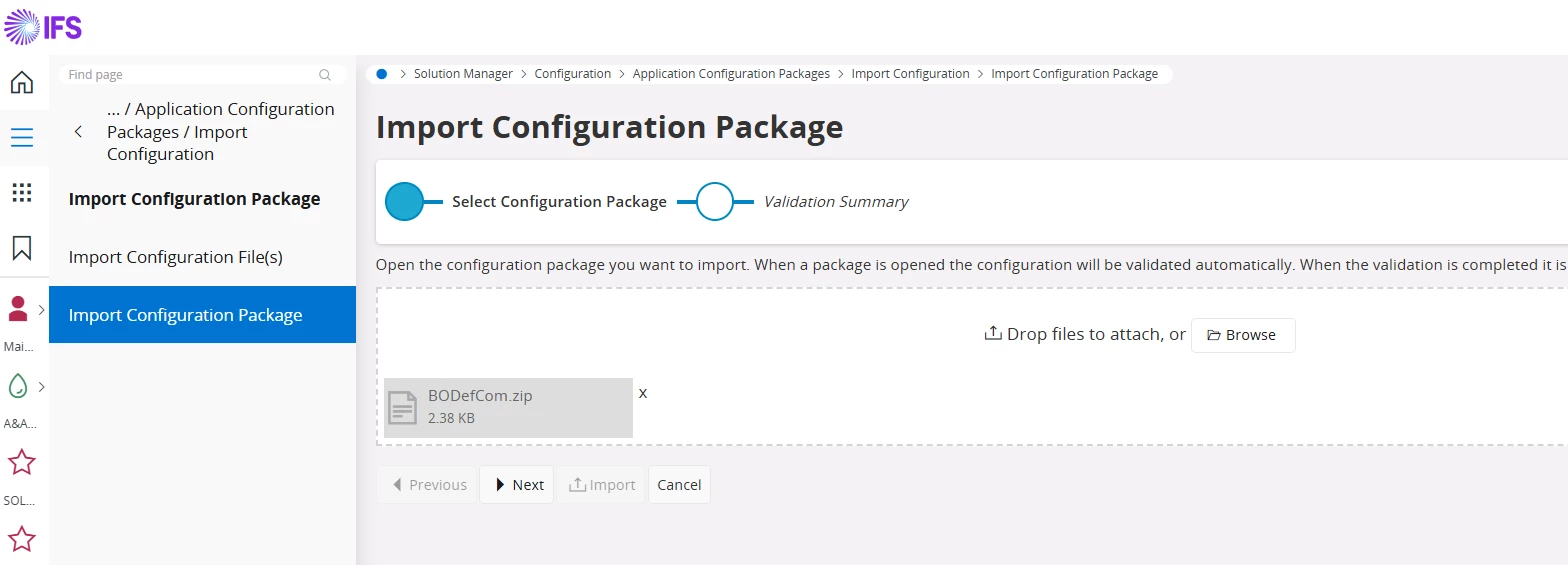The image size is (1568, 565).
Task: Go to the Home icon
Action: [22, 82]
